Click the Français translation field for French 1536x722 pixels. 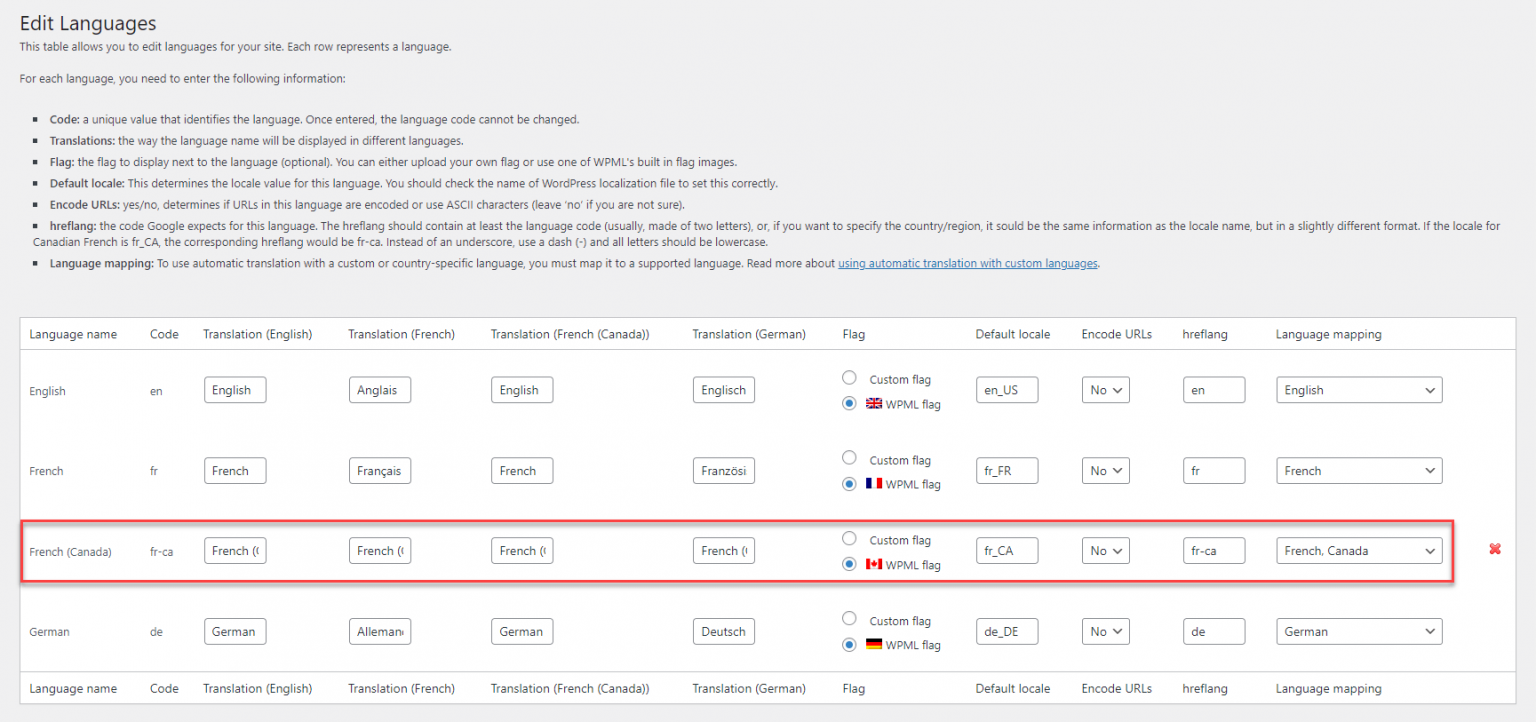pyautogui.click(x=379, y=470)
